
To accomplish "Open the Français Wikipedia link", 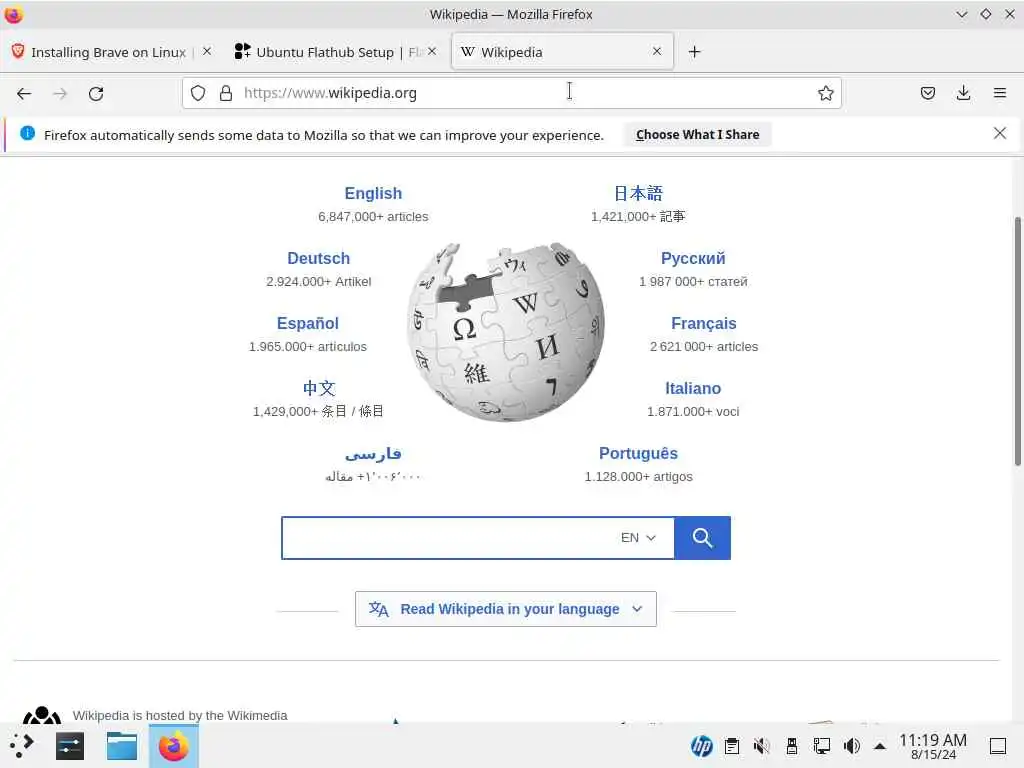I will click(x=703, y=323).
